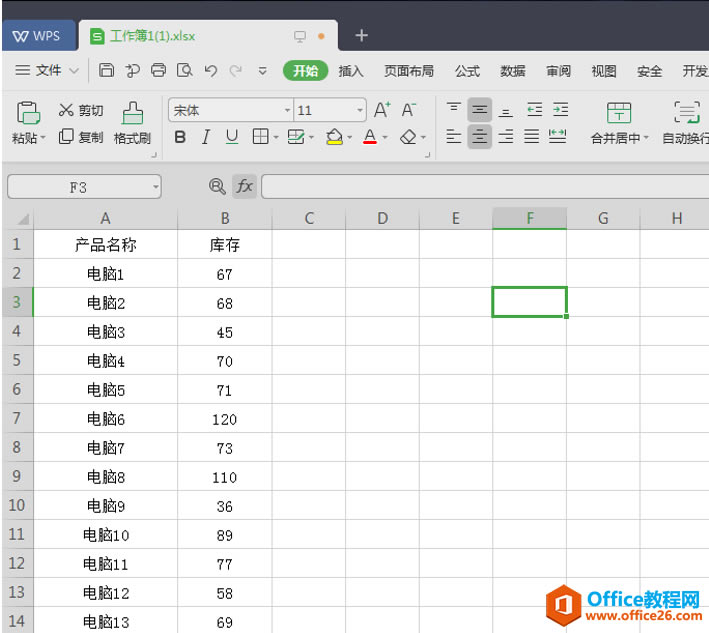The width and height of the screenshot is (709, 633).
Task: Expand the font color dropdown arrow
Action: click(x=385, y=137)
